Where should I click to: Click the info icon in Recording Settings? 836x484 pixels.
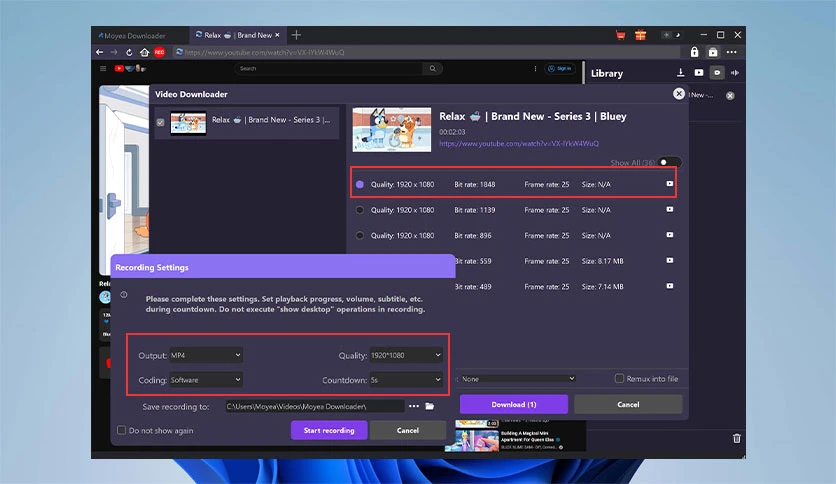coord(124,294)
